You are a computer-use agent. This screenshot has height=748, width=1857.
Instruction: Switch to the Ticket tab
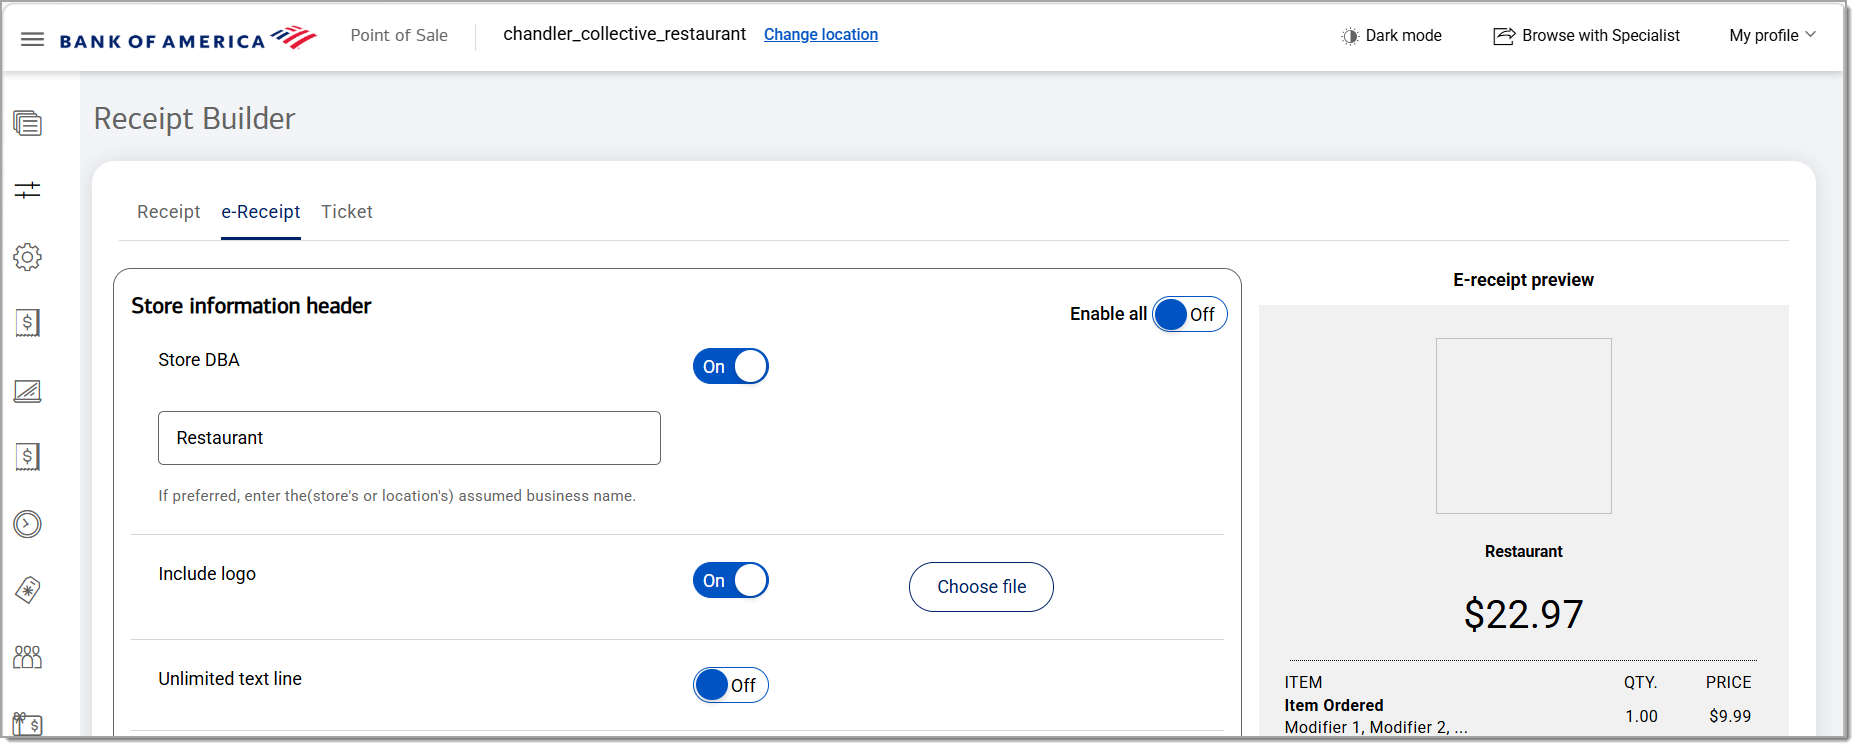[x=347, y=212]
